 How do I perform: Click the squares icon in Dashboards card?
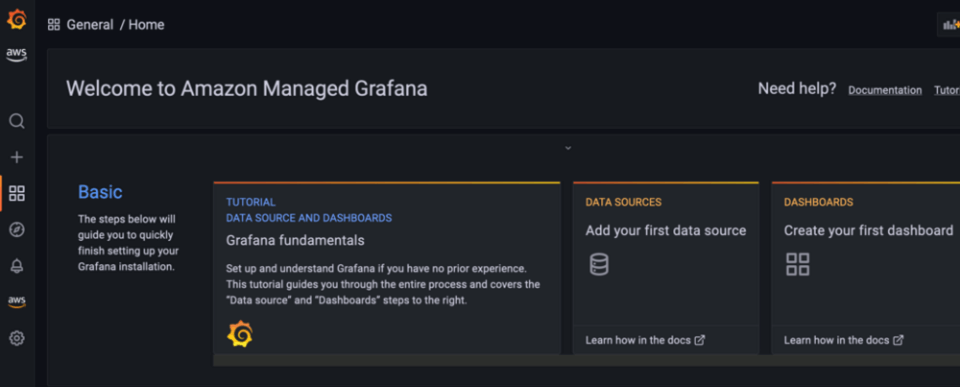pos(798,265)
